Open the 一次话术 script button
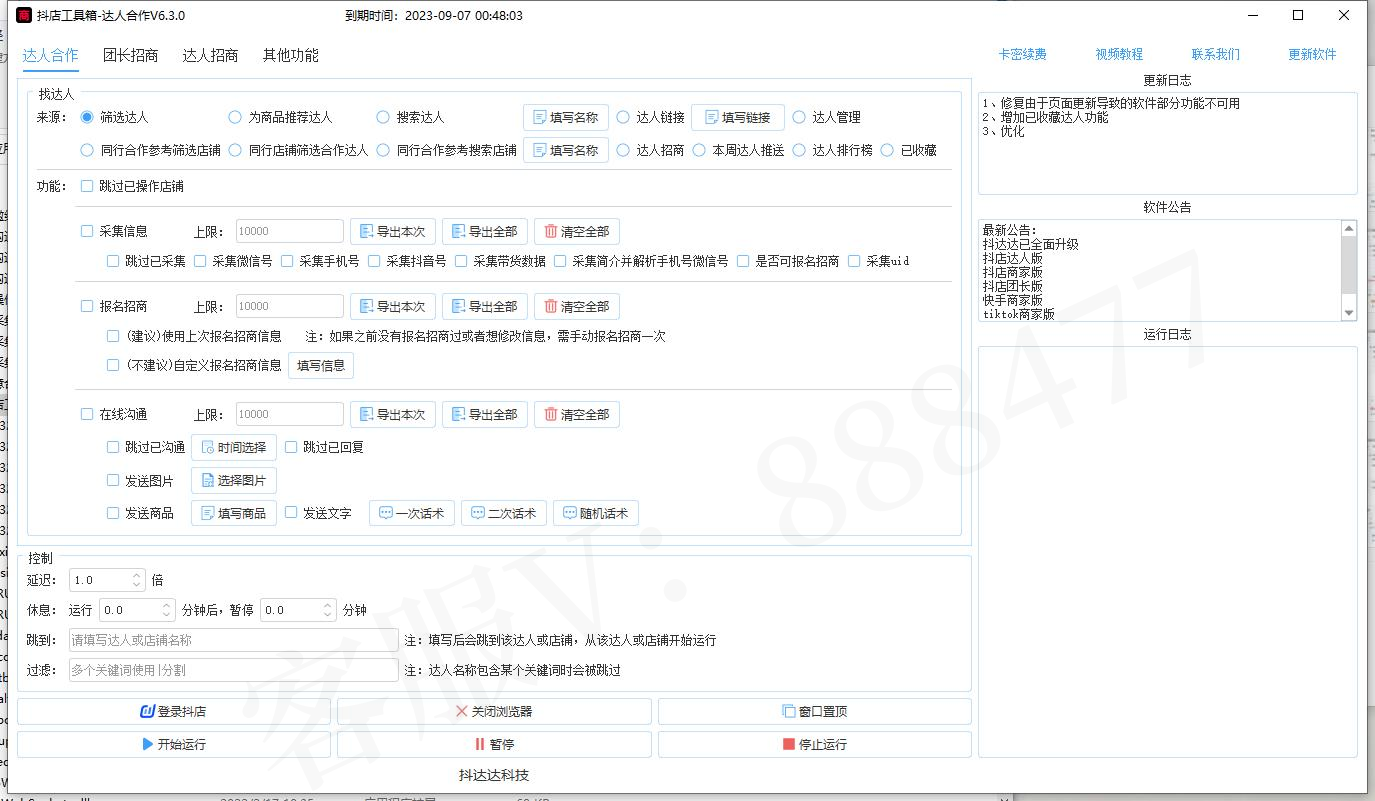The image size is (1375, 801). coord(413,513)
